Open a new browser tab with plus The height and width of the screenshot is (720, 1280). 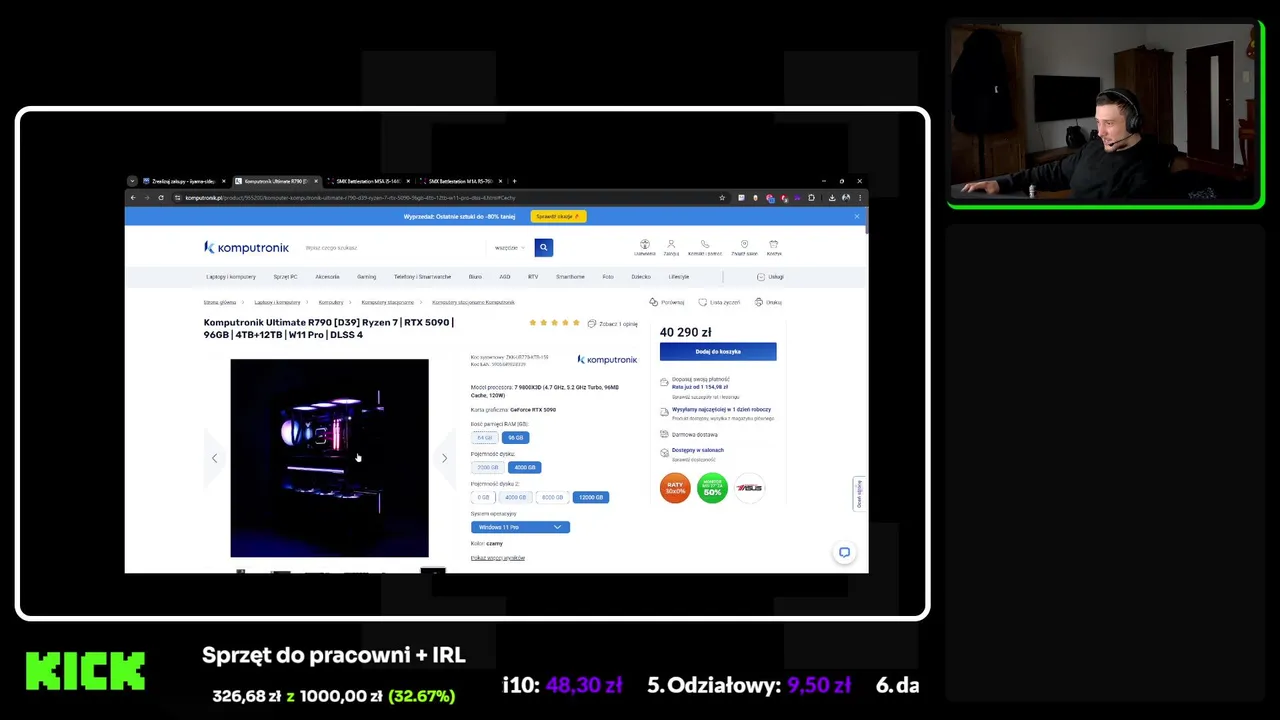[514, 181]
